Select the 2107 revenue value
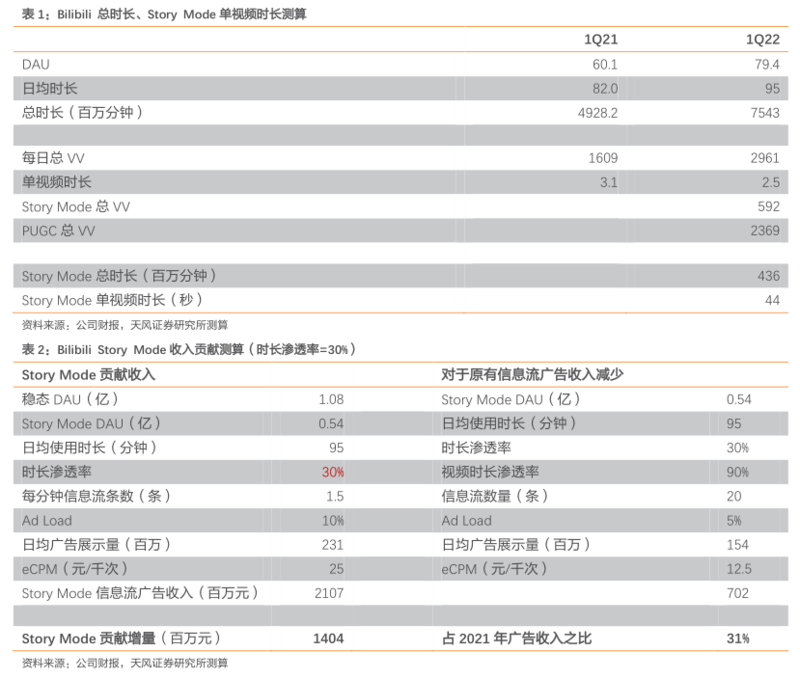This screenshot has height=679, width=800. [x=329, y=593]
